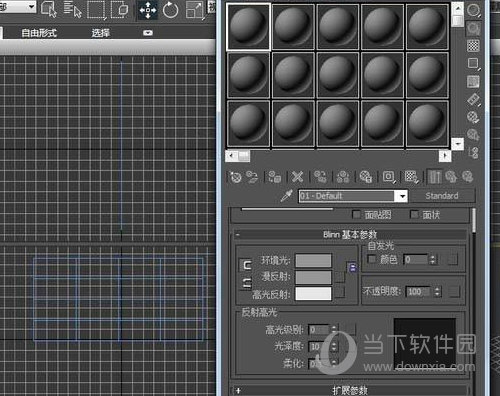This screenshot has width=500, height=396.
Task: Select the active white-bordered sample slot
Action: click(x=248, y=27)
